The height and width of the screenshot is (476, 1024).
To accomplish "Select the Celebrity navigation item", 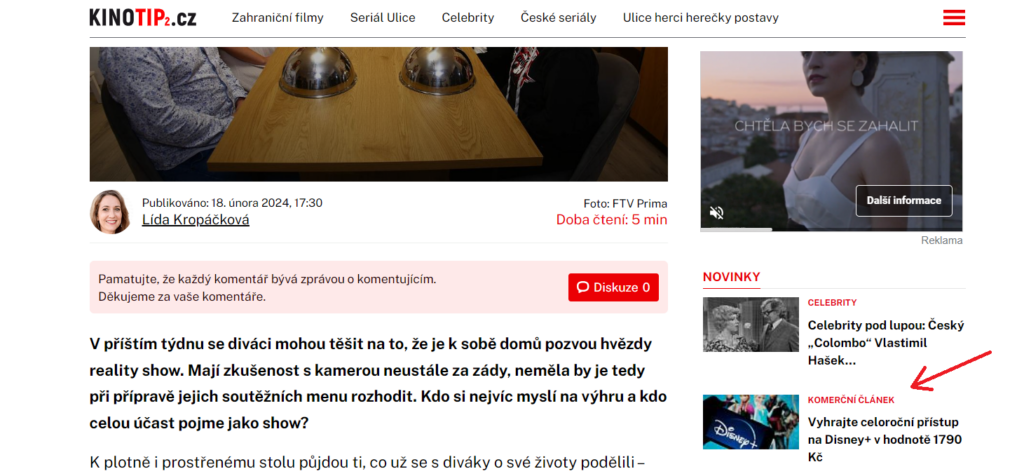I will [x=468, y=18].
